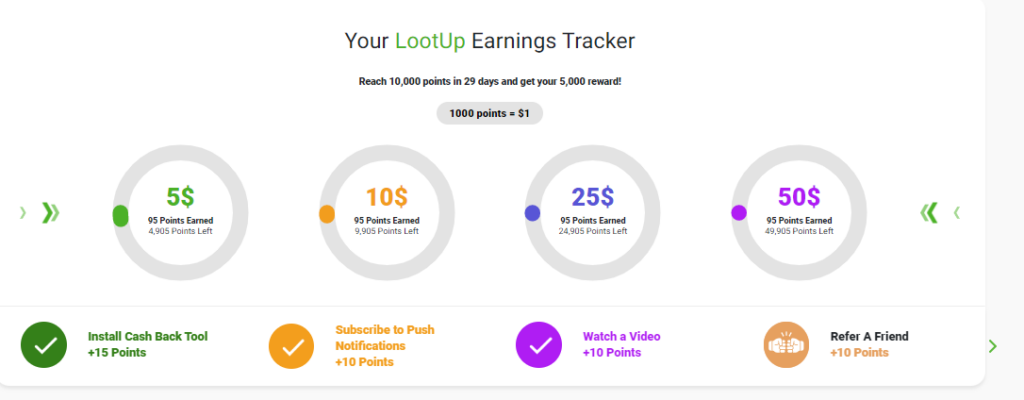
Task: Click the small light single chevron at left
Action: click(x=23, y=212)
